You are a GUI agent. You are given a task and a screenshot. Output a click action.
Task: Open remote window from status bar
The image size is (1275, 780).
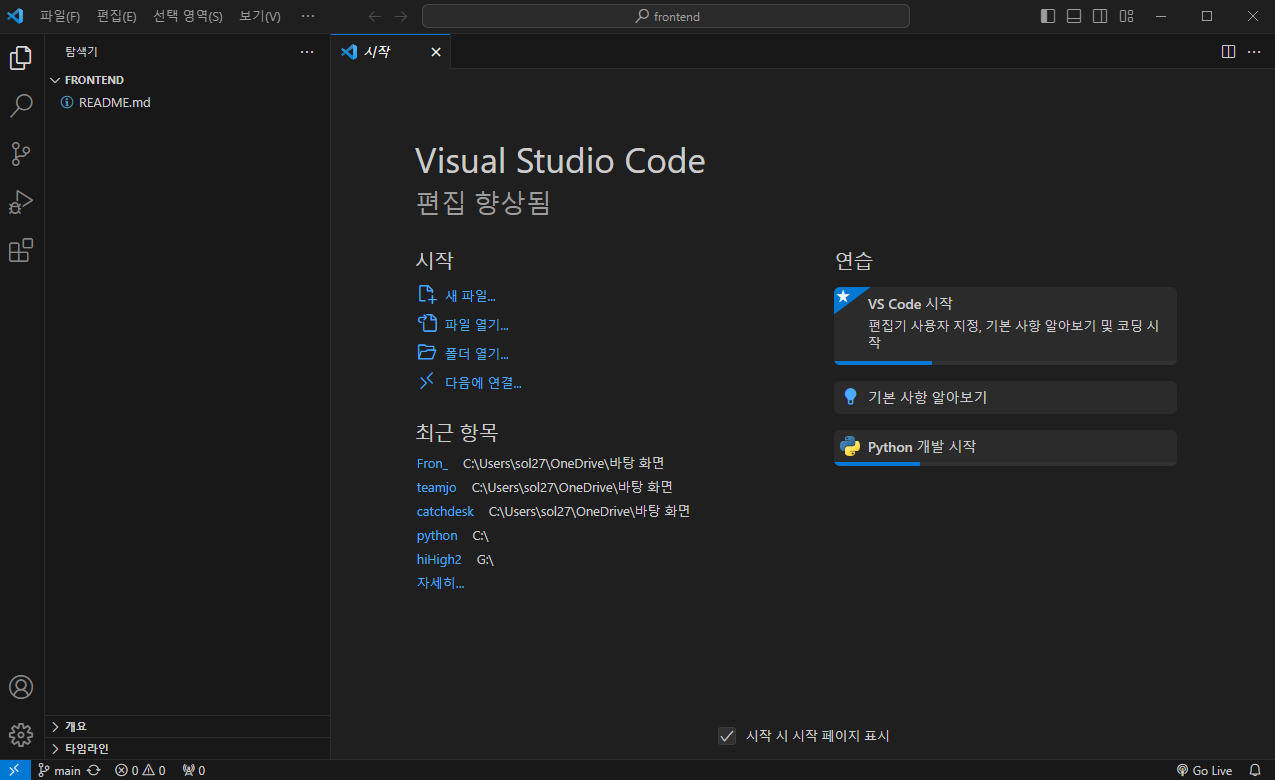(14, 770)
